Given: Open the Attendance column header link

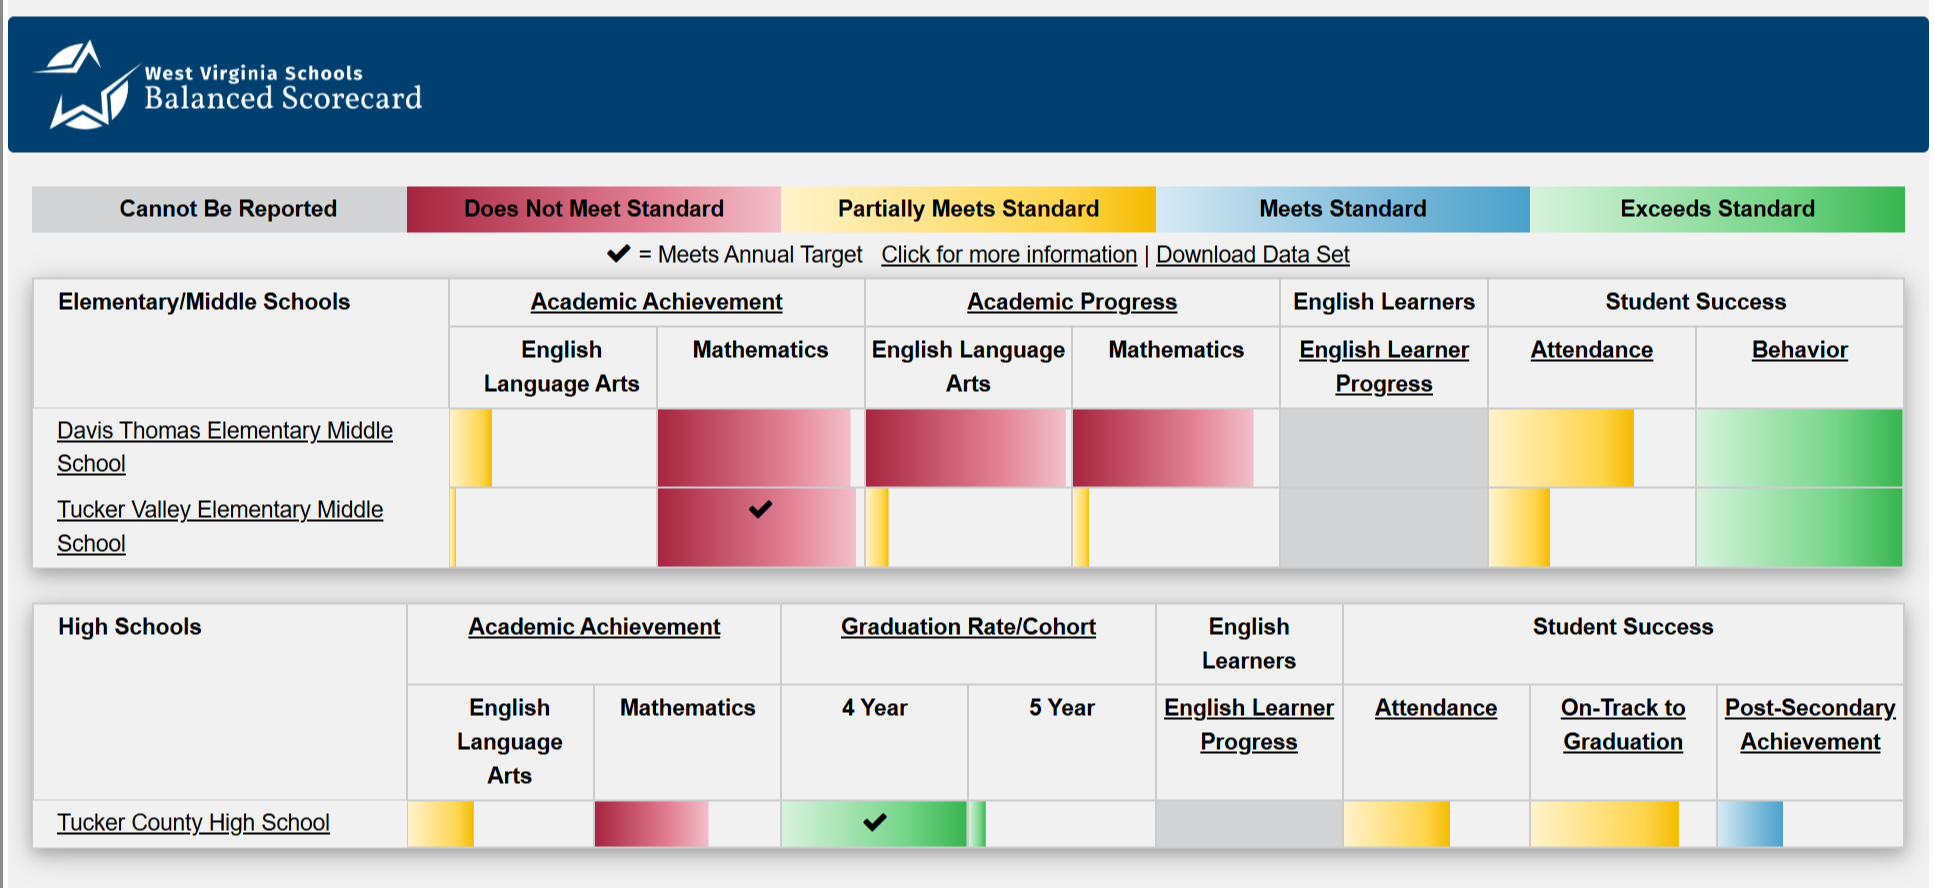Looking at the screenshot, I should 1591,350.
